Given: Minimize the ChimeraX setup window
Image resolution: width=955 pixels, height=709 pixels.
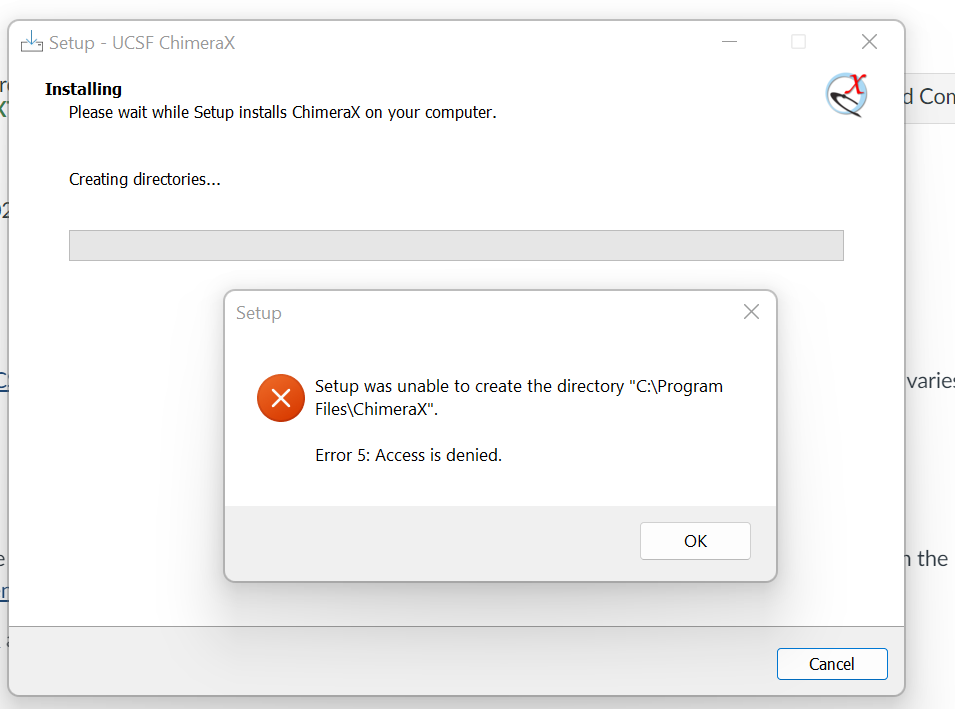Looking at the screenshot, I should click(x=729, y=42).
